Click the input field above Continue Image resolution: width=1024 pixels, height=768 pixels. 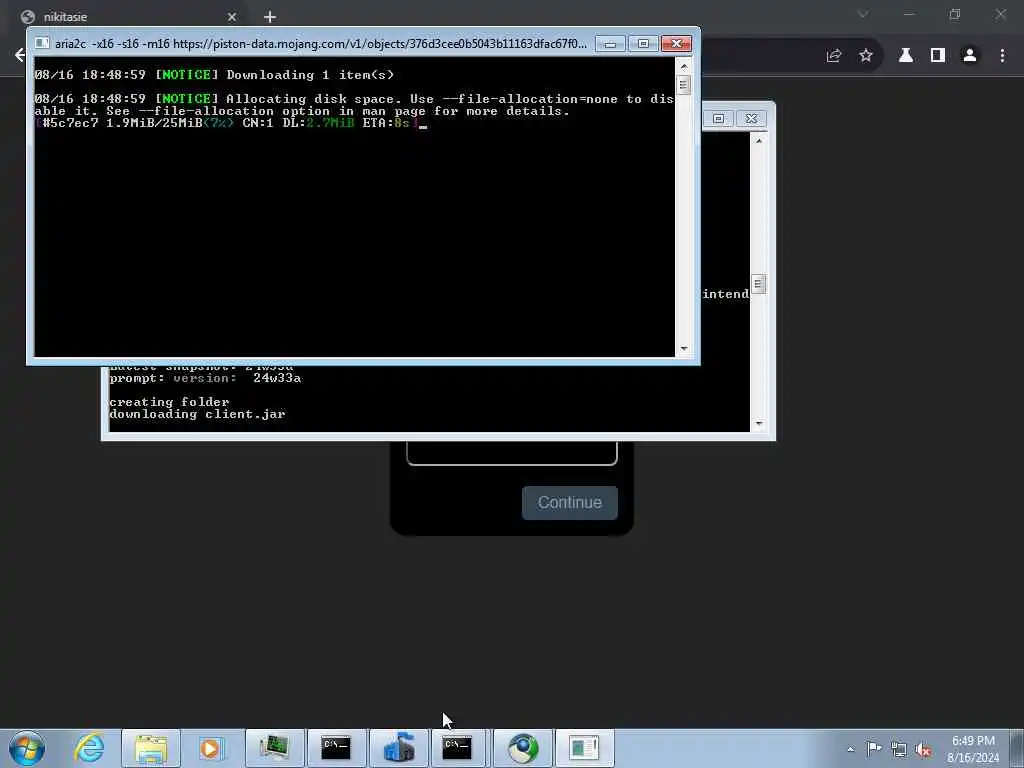pos(512,454)
